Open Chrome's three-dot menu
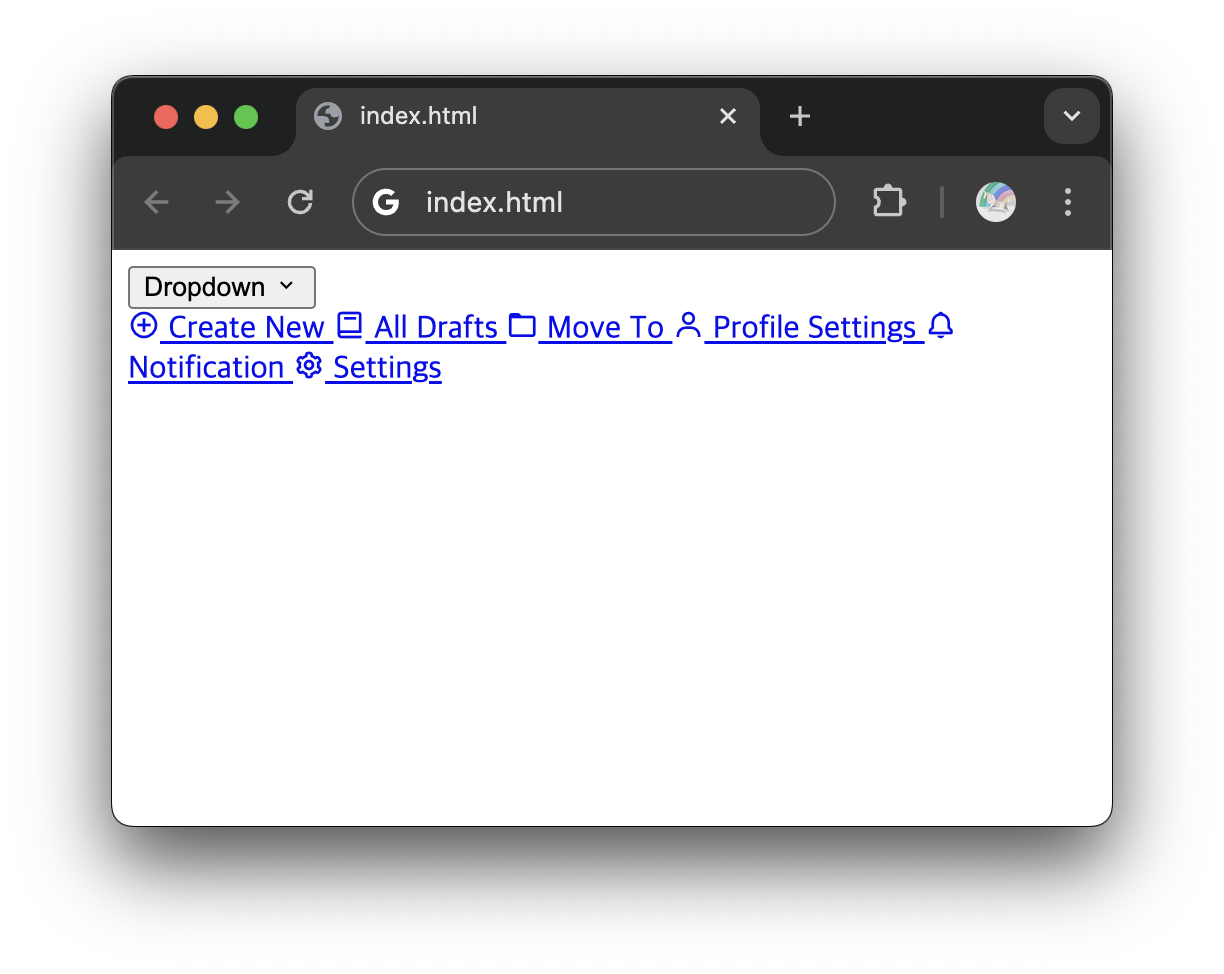The width and height of the screenshot is (1224, 974). [1068, 202]
